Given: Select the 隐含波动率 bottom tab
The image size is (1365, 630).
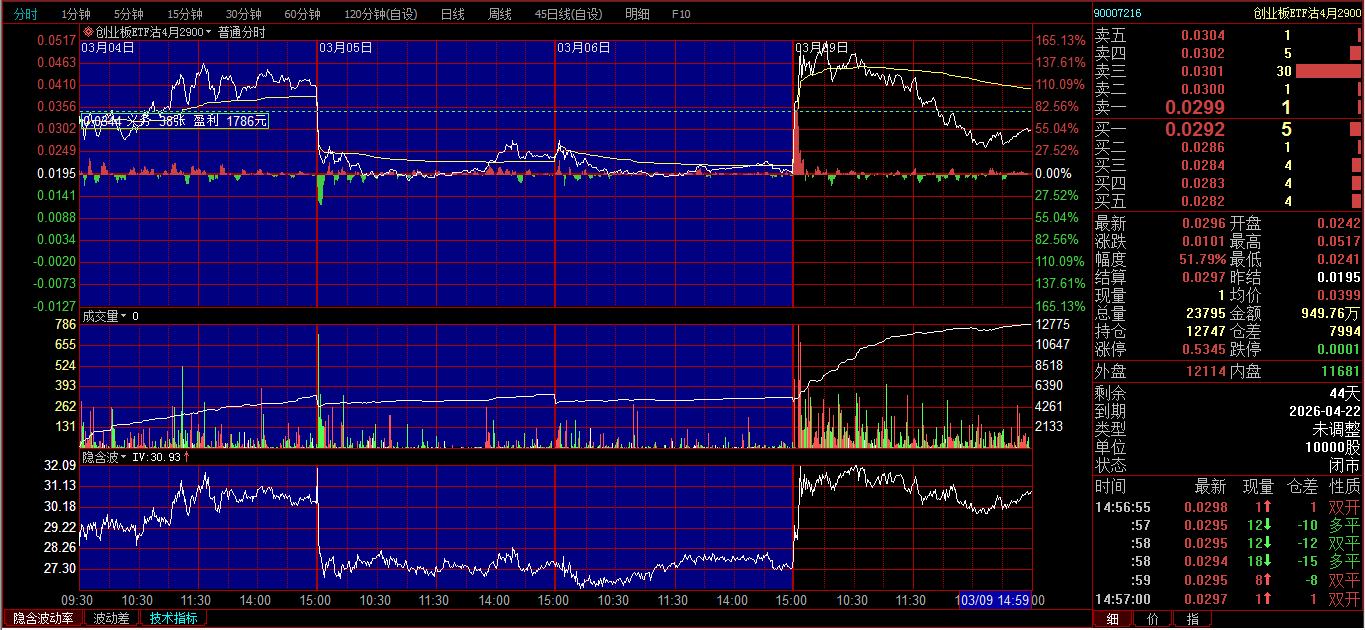Looking at the screenshot, I should click(43, 618).
